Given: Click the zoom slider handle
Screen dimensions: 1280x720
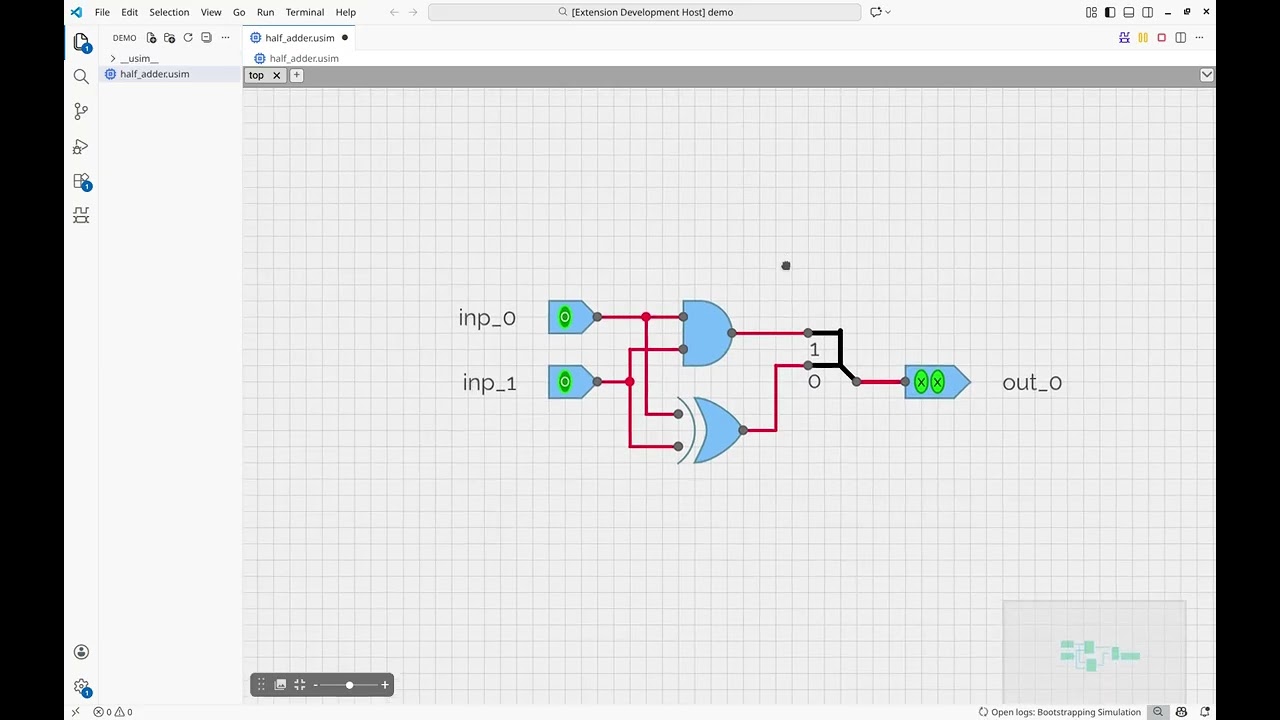Looking at the screenshot, I should pos(349,685).
